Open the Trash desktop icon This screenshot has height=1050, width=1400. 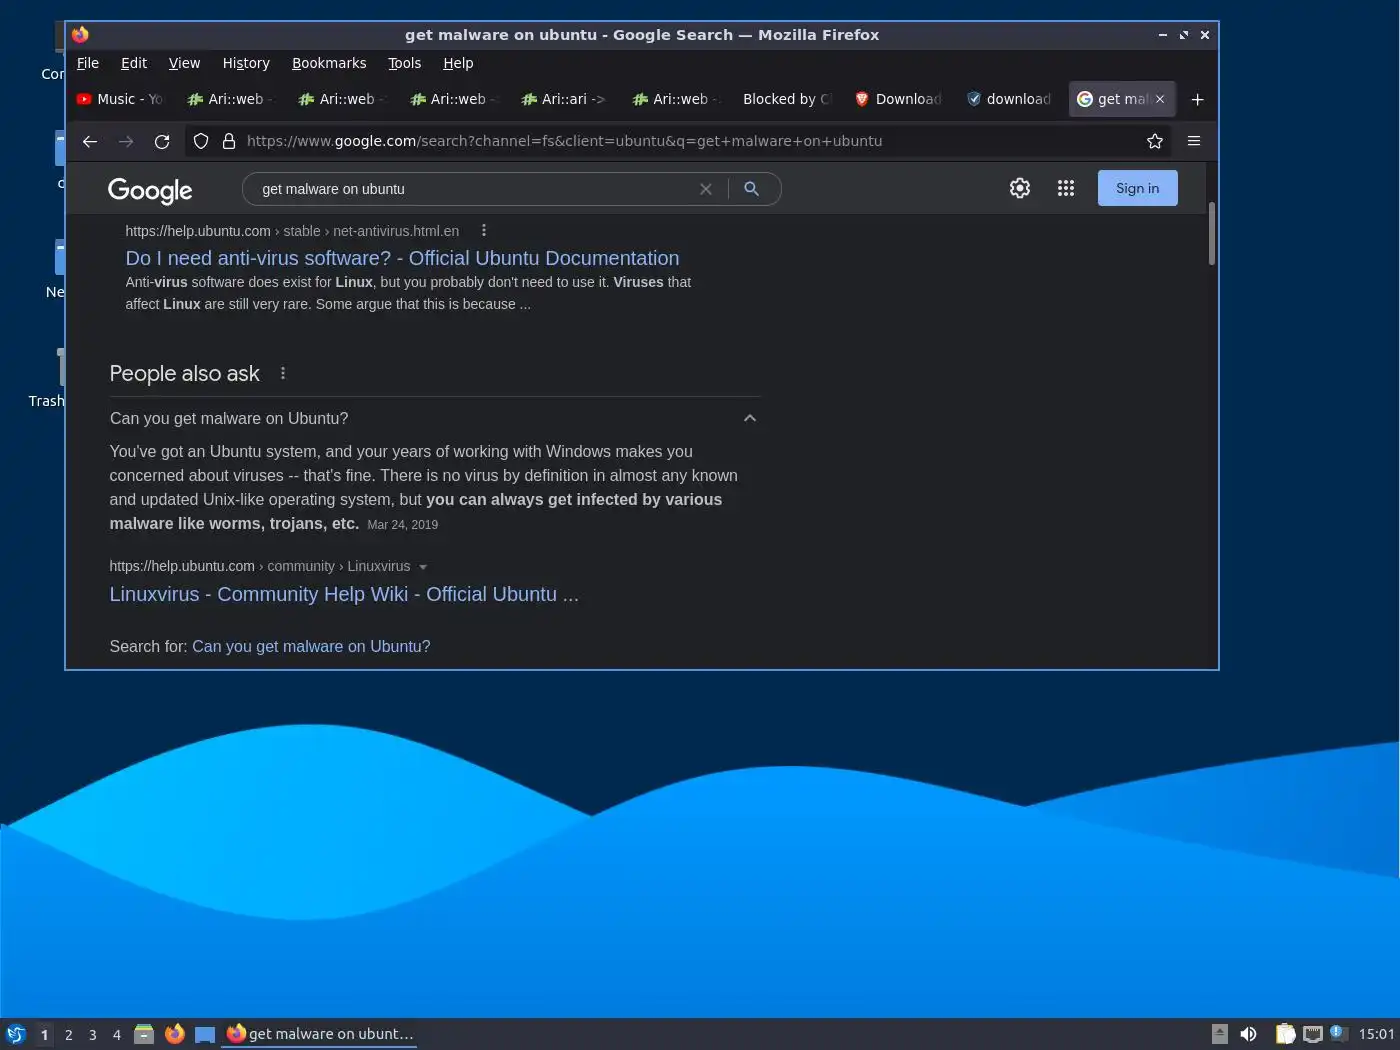click(47, 380)
